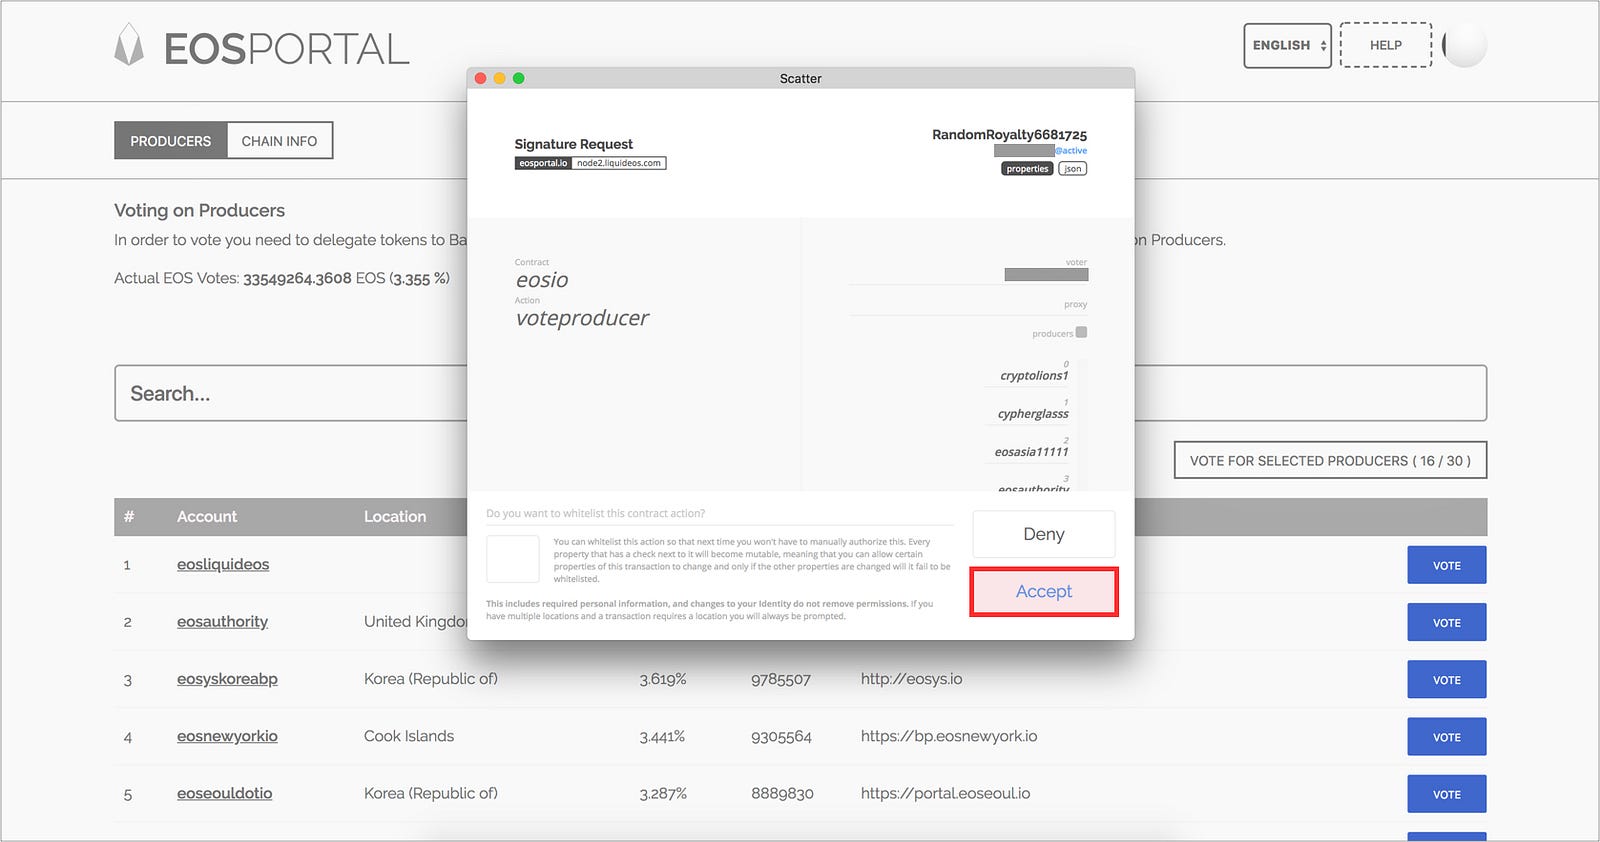Click Korea (Republic of) in eosyskoreabp row
Viewport: 1600px width, 842px height.
(x=431, y=679)
